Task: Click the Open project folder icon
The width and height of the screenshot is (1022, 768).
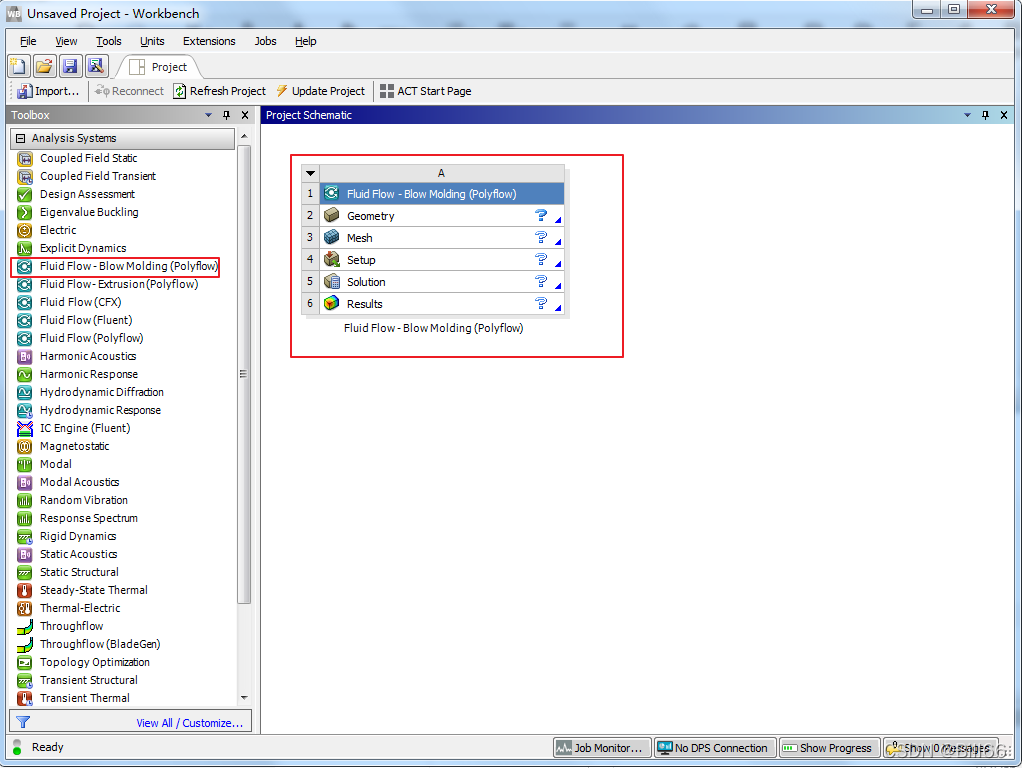Action: pos(44,66)
